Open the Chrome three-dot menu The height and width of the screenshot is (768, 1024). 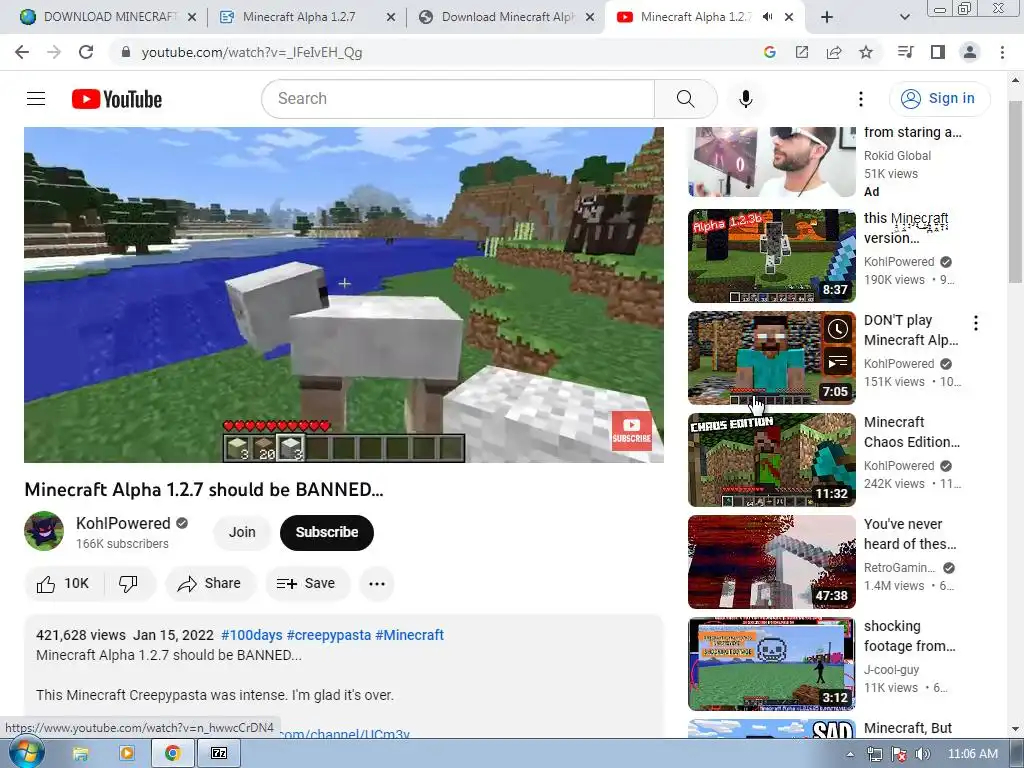pos(1002,52)
